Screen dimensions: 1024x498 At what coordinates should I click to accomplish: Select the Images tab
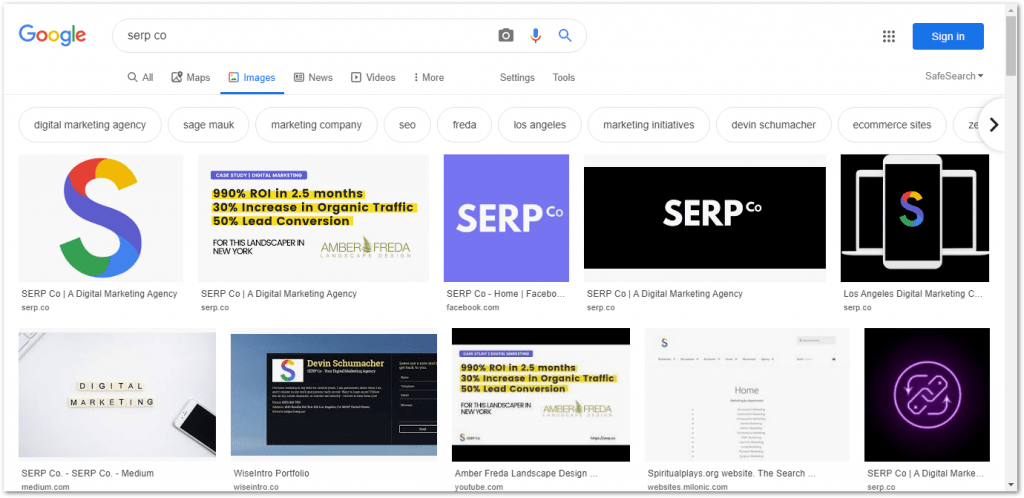pos(251,78)
